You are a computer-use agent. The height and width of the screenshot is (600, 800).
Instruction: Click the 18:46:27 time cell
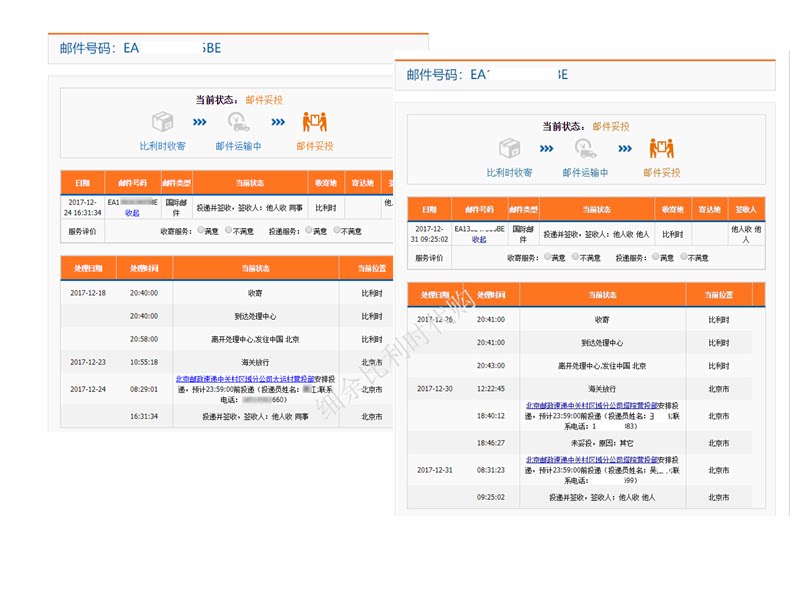[x=491, y=443]
